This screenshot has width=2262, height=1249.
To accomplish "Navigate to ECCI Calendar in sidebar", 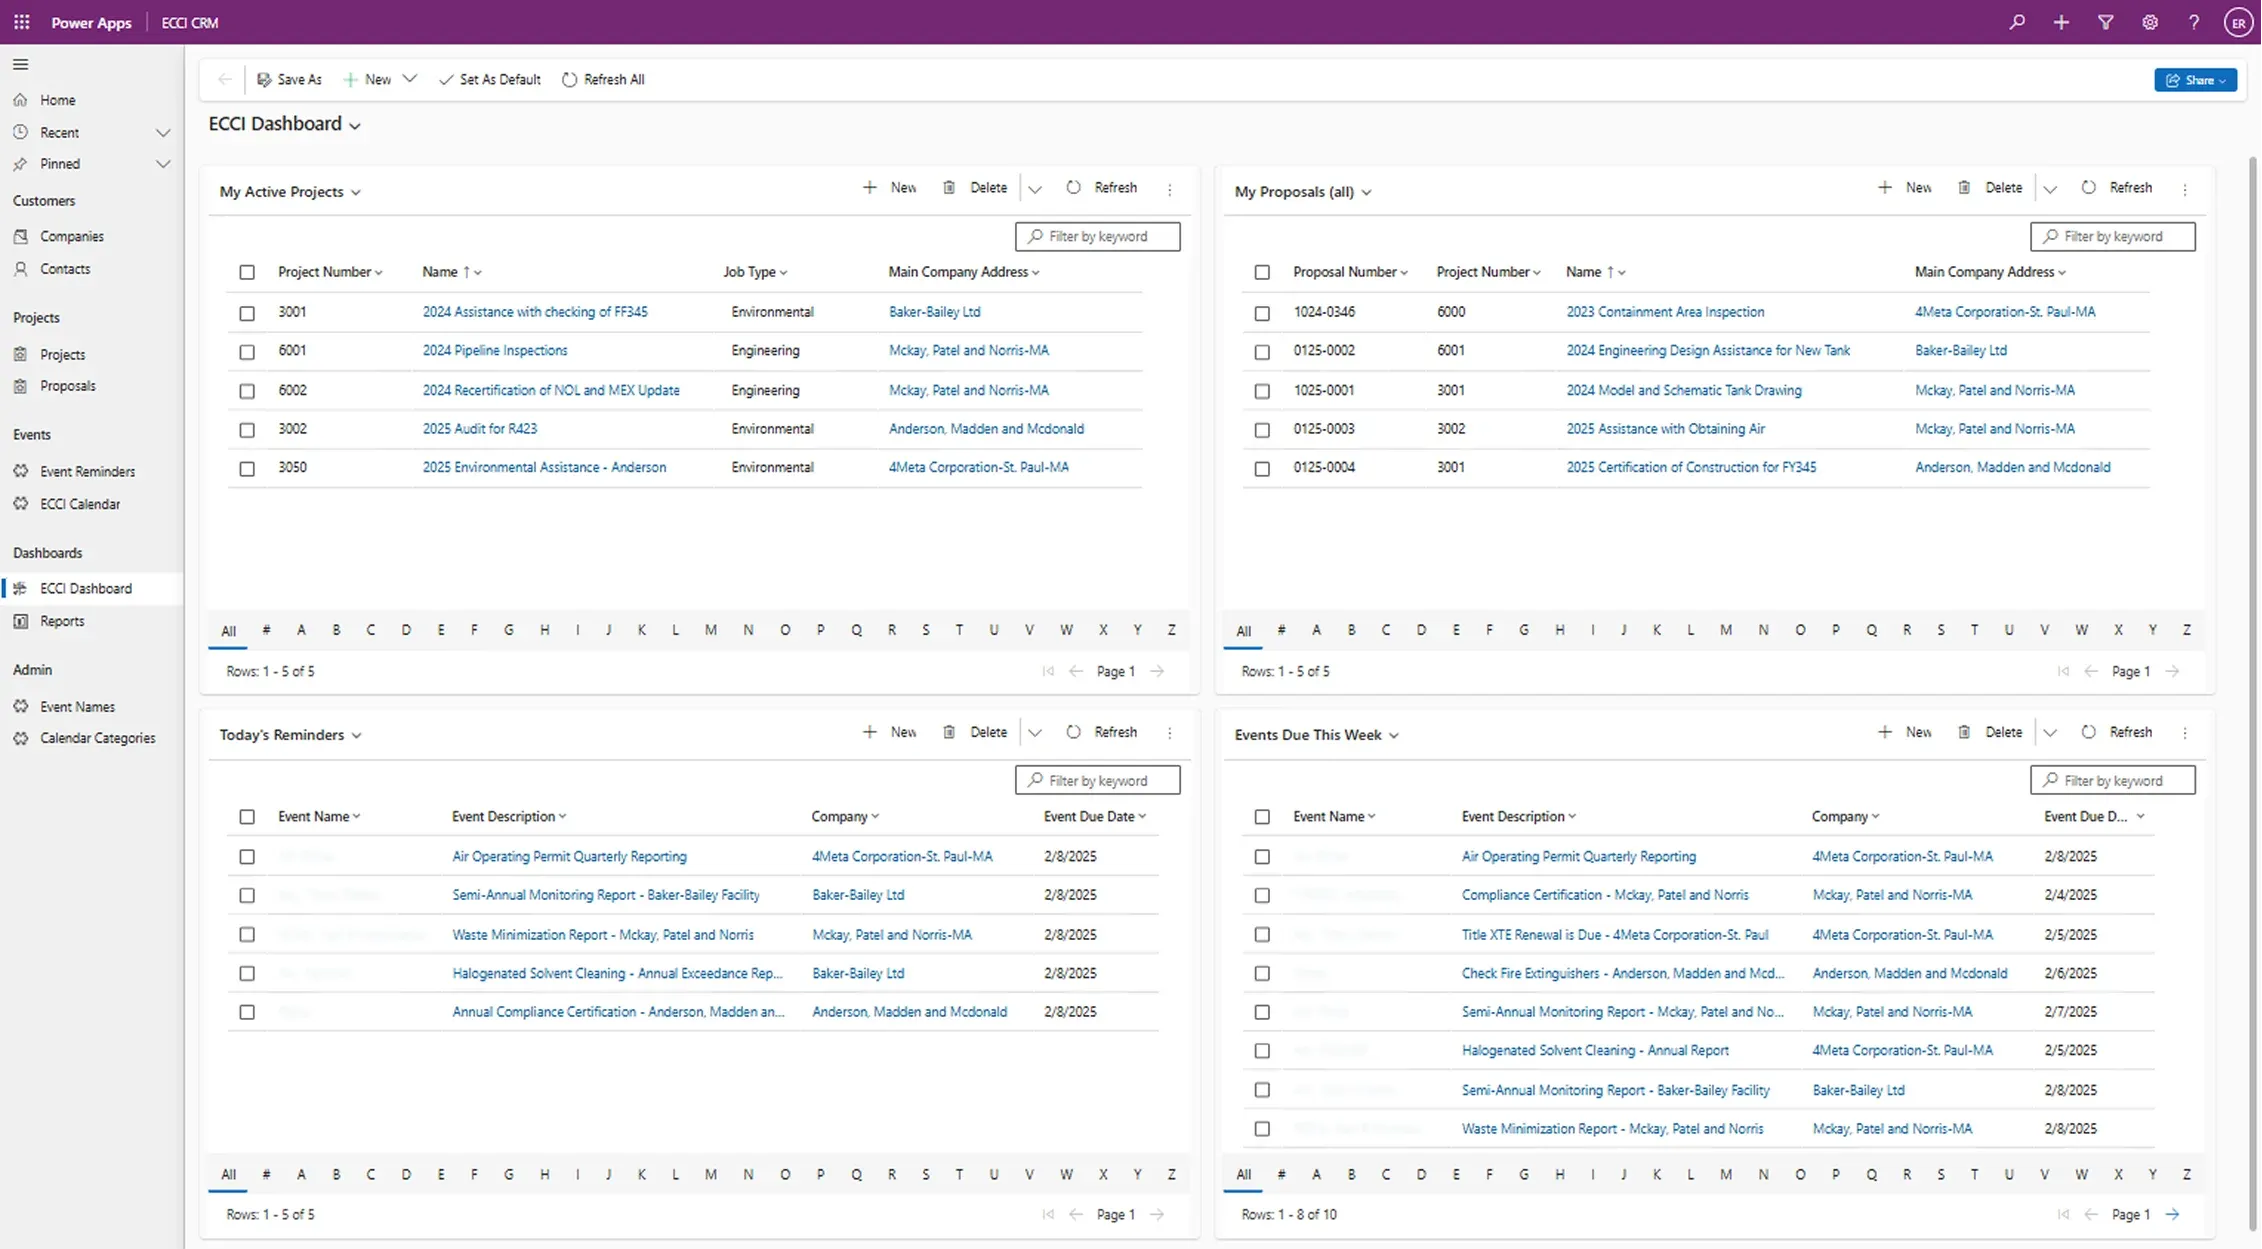I will click(x=79, y=504).
